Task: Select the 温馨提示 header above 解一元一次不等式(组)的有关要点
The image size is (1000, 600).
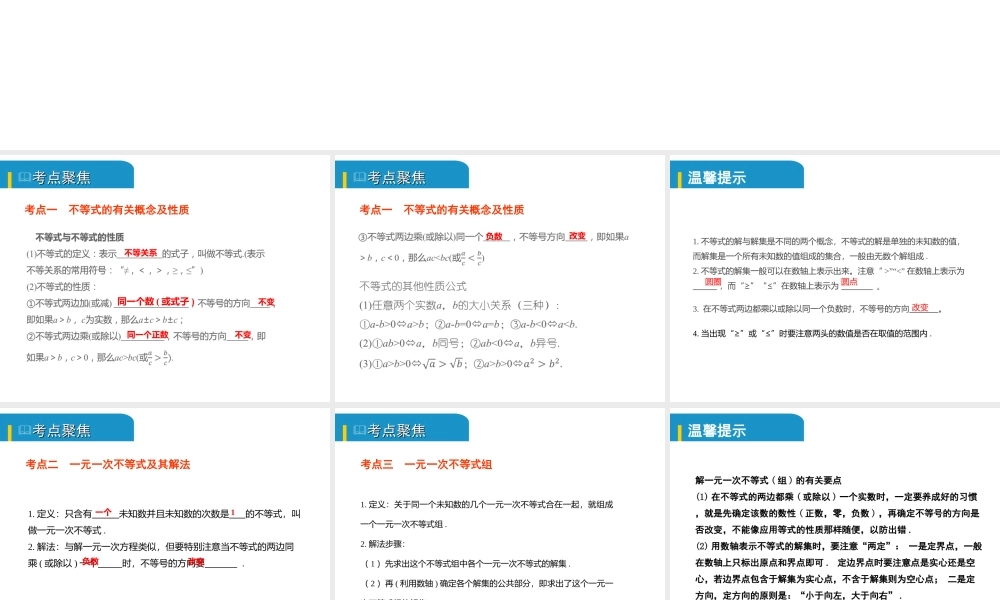Action: click(x=716, y=430)
